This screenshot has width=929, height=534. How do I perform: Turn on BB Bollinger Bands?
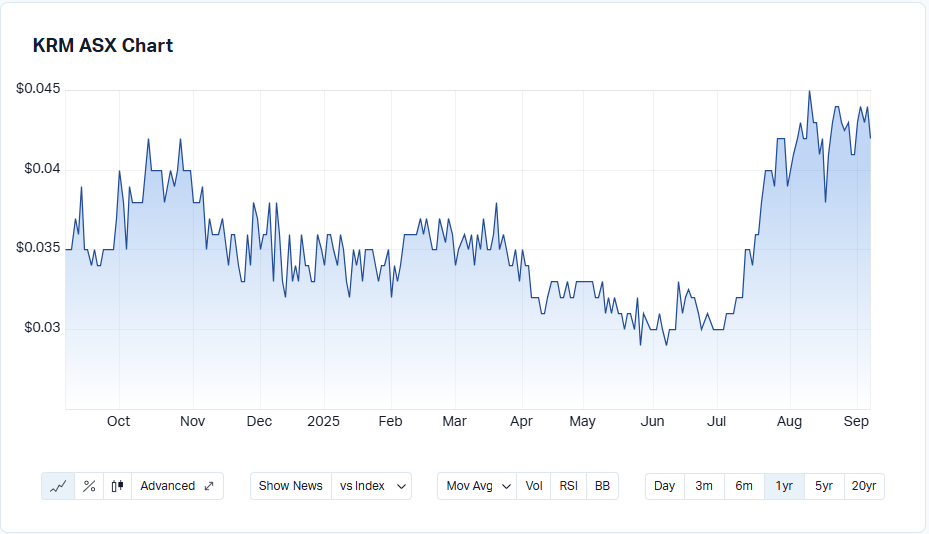tap(602, 486)
